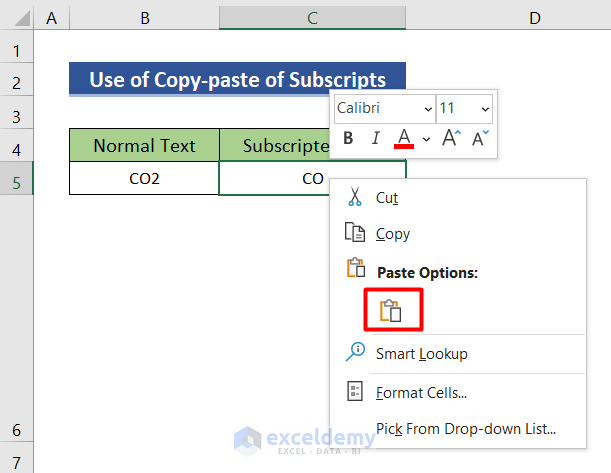Viewport: 611px width, 473px height.
Task: Open the font size 11 dropdown
Action: [x=486, y=108]
